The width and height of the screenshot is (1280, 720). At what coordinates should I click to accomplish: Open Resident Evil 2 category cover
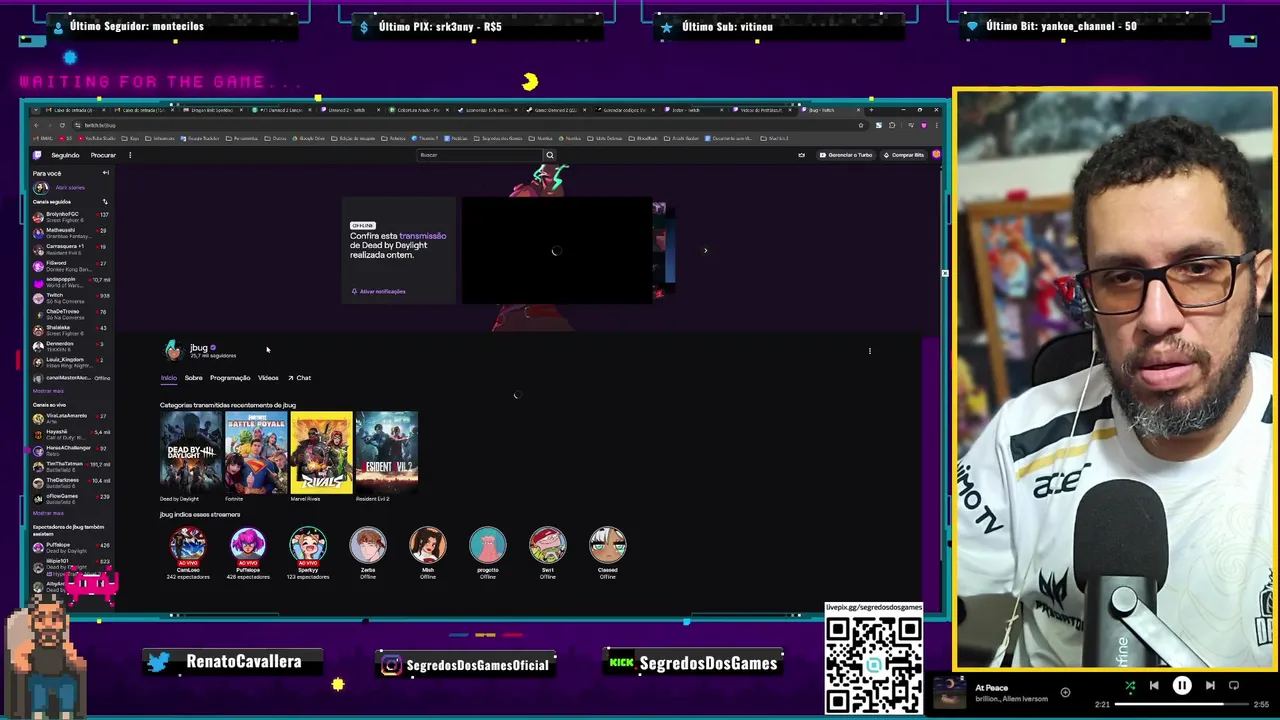point(386,453)
